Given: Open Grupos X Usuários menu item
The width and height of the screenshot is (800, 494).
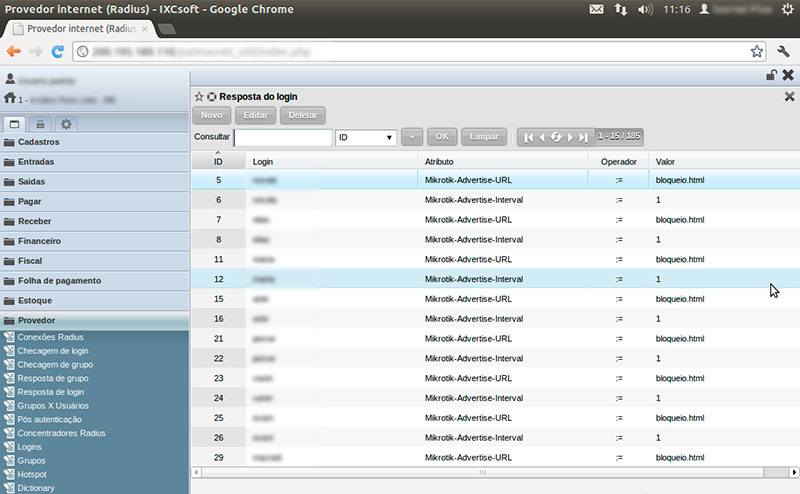Looking at the screenshot, I should [x=53, y=406].
